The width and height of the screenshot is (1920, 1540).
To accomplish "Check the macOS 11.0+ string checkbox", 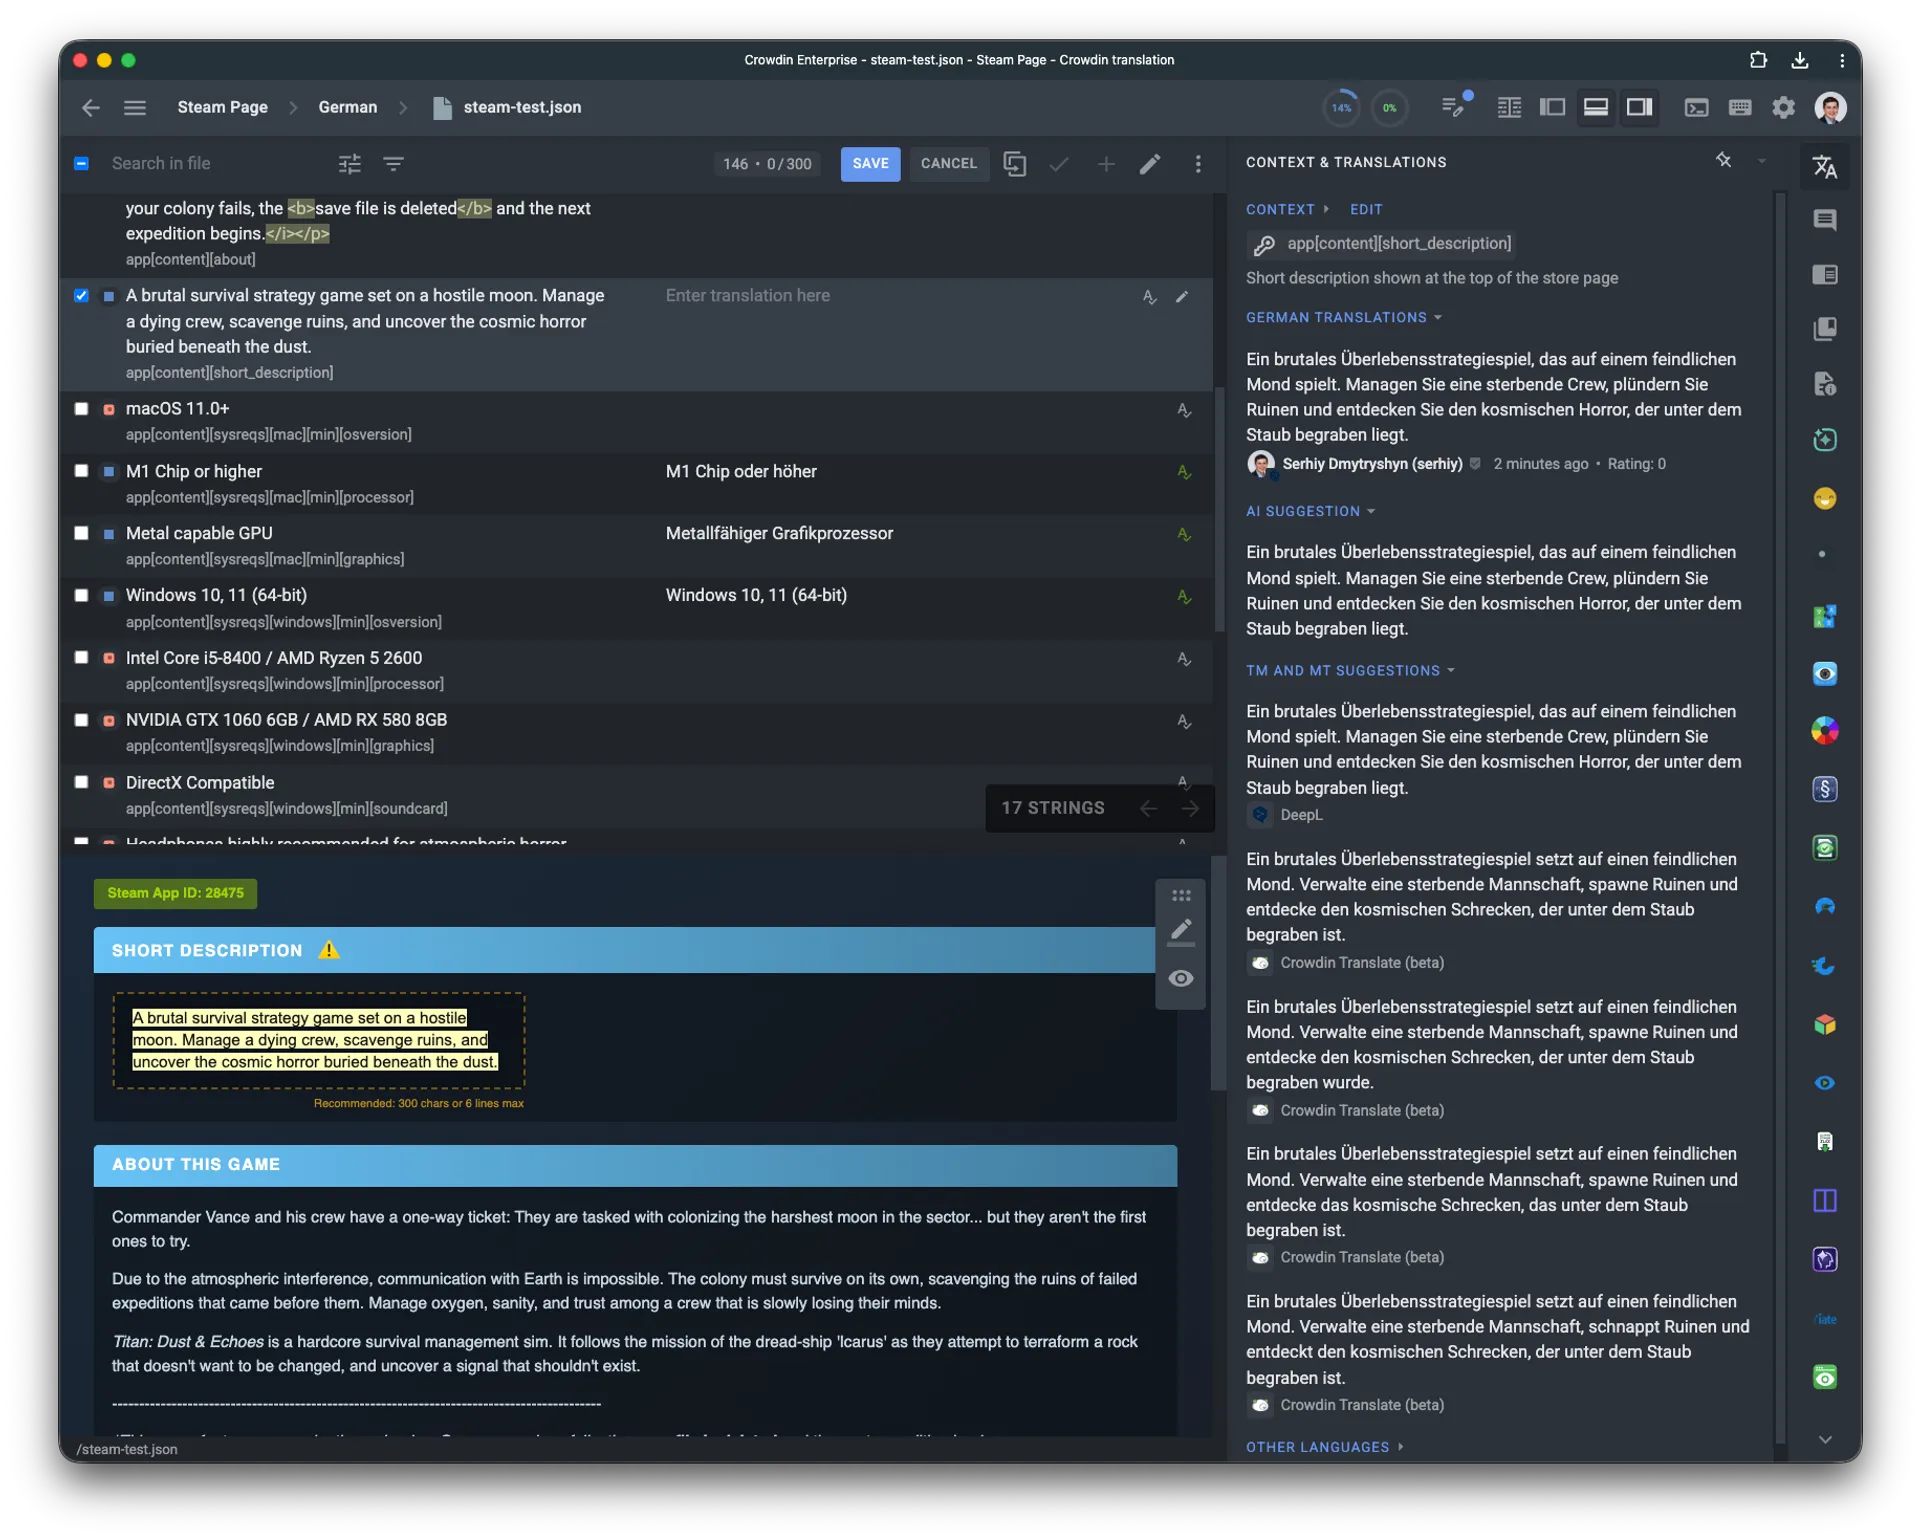I will (x=81, y=409).
